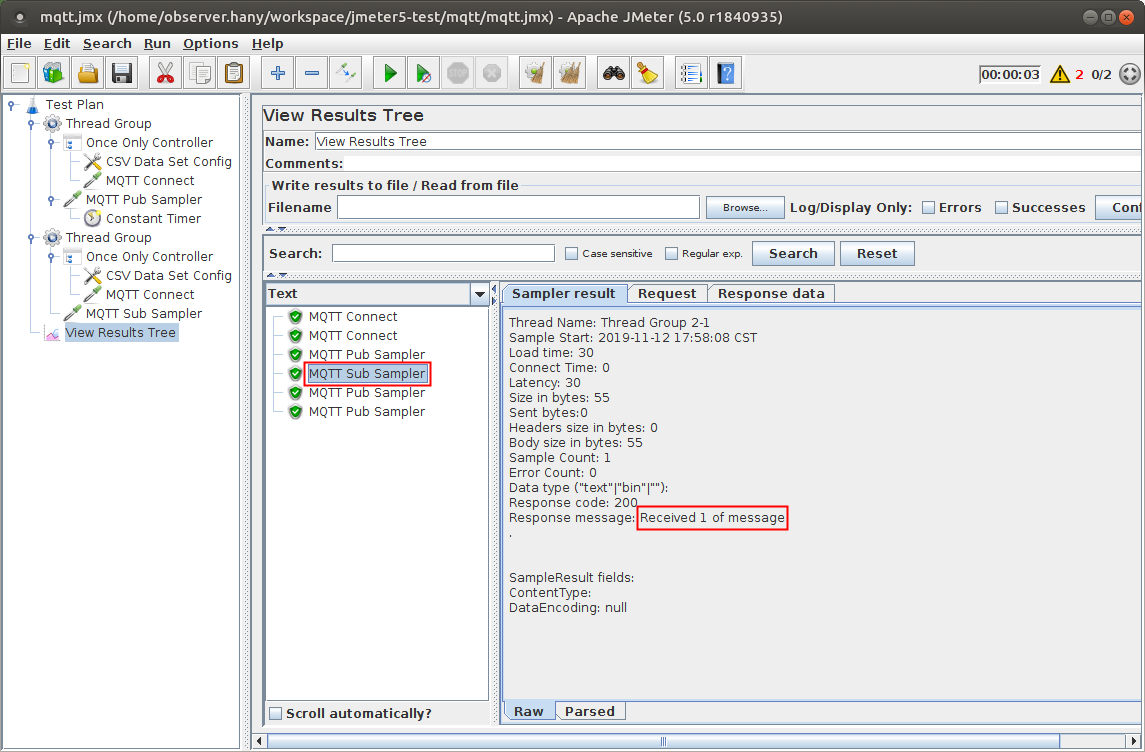Collapse all nodes with minus icon
The image size is (1145, 752).
[312, 73]
